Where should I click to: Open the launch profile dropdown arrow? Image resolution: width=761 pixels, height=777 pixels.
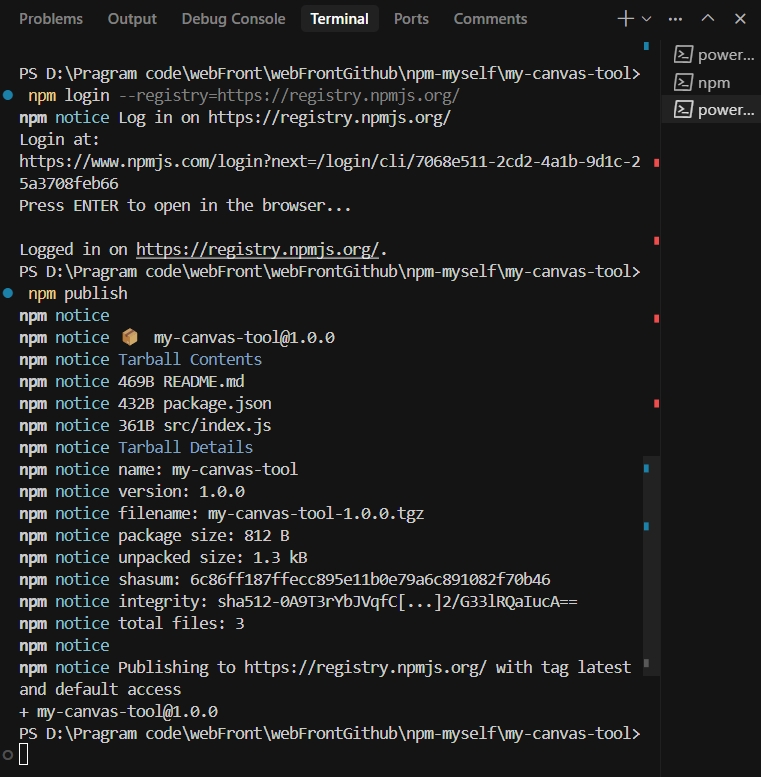coord(647,19)
